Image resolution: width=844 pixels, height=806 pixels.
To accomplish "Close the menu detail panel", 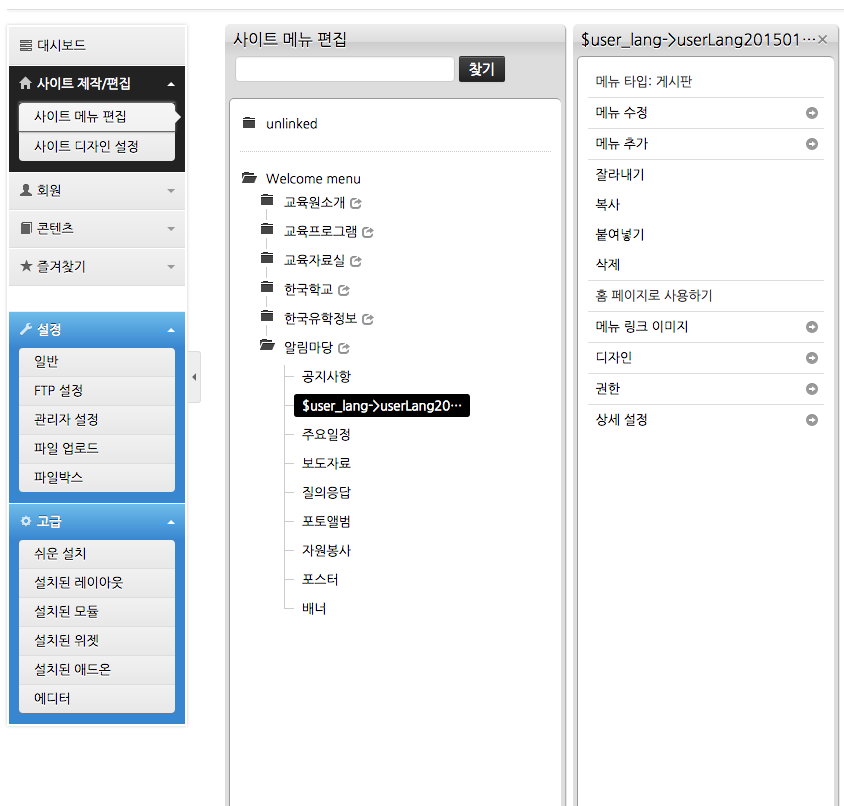I will point(822,39).
